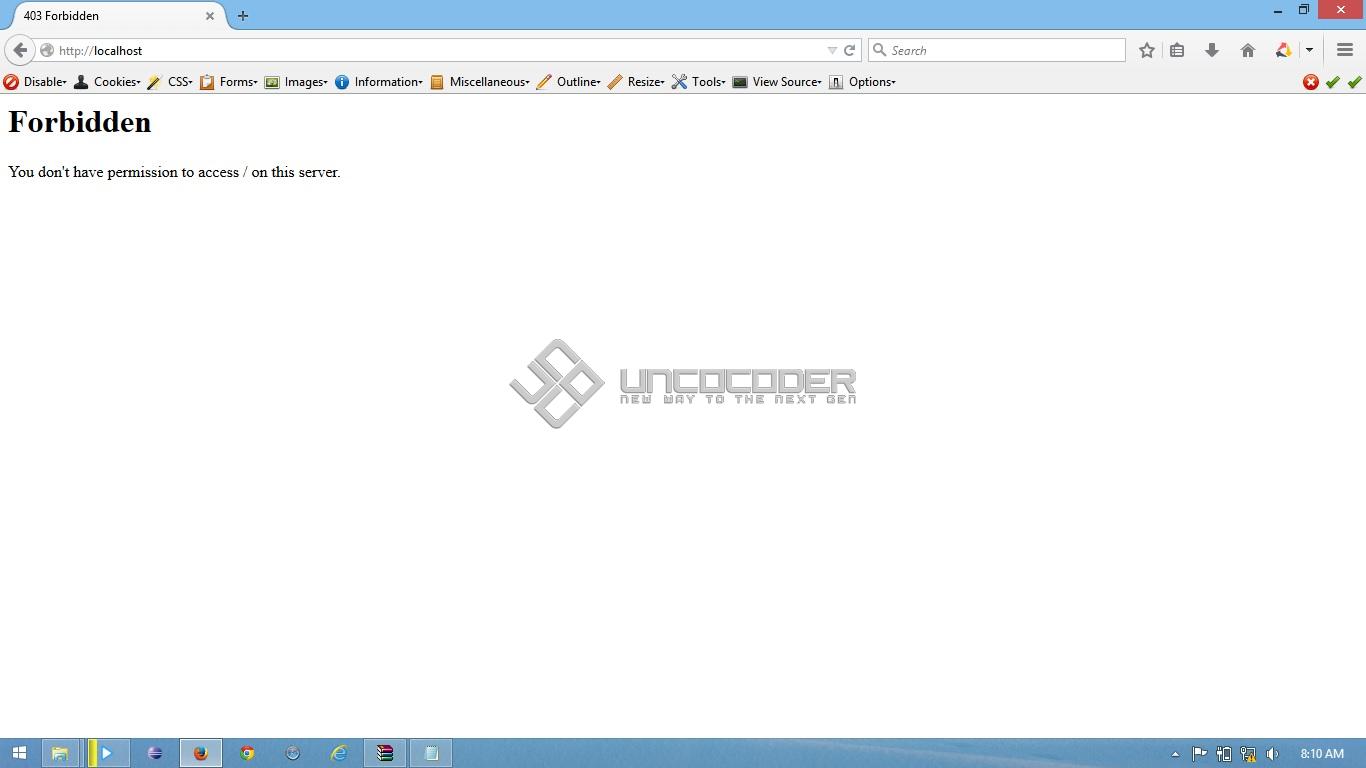Expand the extension button dropdown arrow
The image size is (1366, 768).
point(1309,50)
